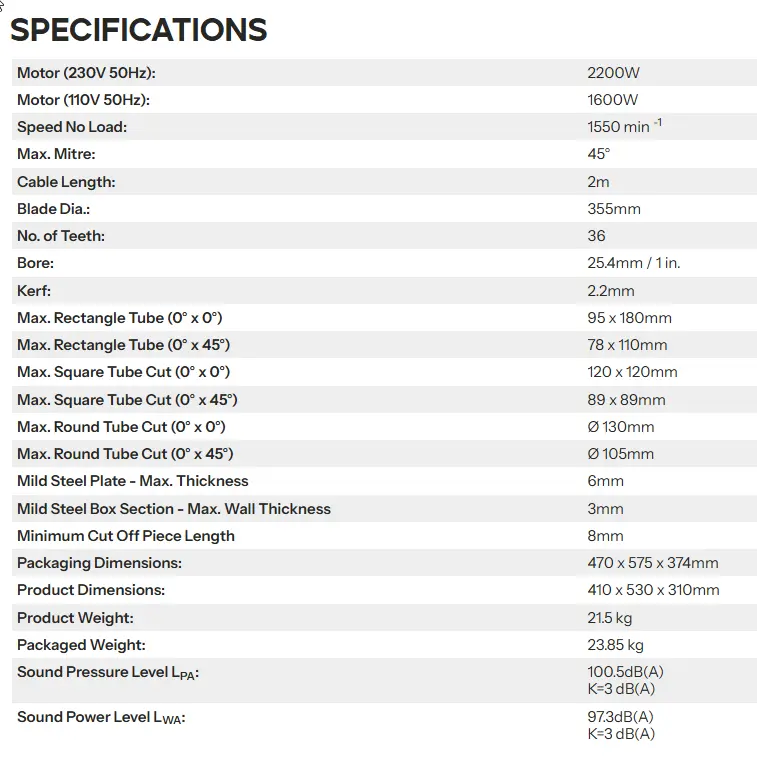The height and width of the screenshot is (757, 757).
Task: Select the Bore 25.4mm / 1 in. value
Action: [x=633, y=263]
